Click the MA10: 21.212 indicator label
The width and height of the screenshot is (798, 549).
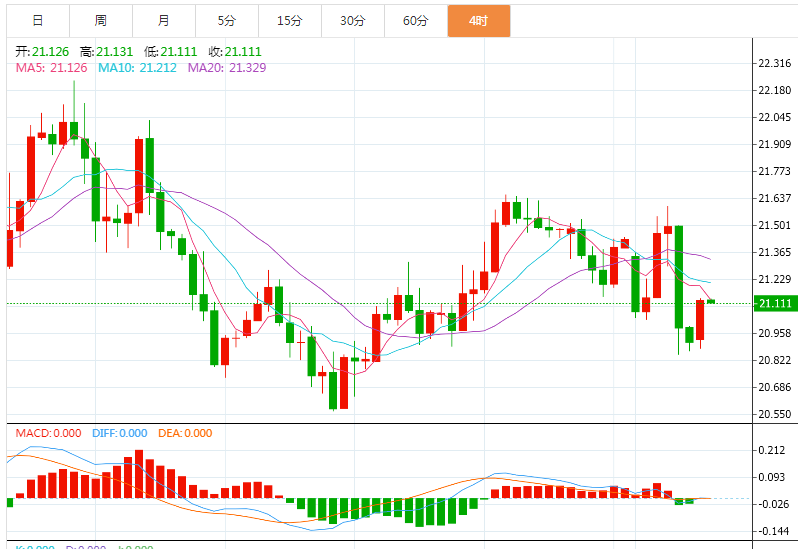click(137, 68)
